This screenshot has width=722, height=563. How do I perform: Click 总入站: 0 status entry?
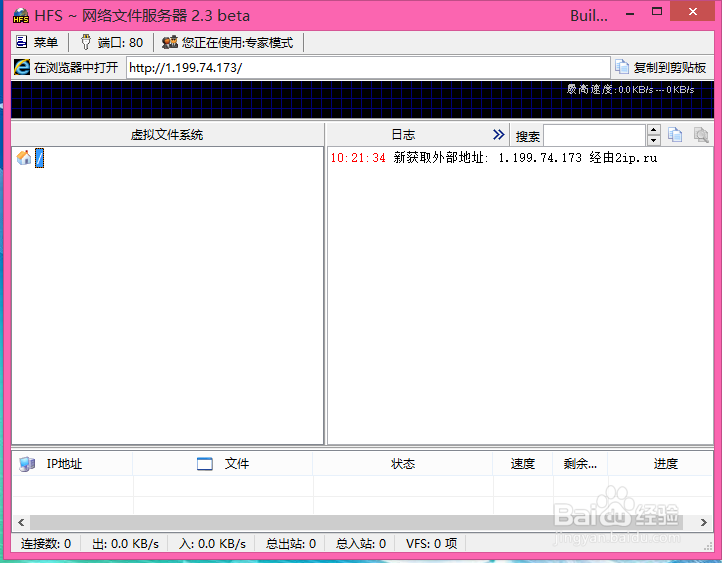pos(361,544)
